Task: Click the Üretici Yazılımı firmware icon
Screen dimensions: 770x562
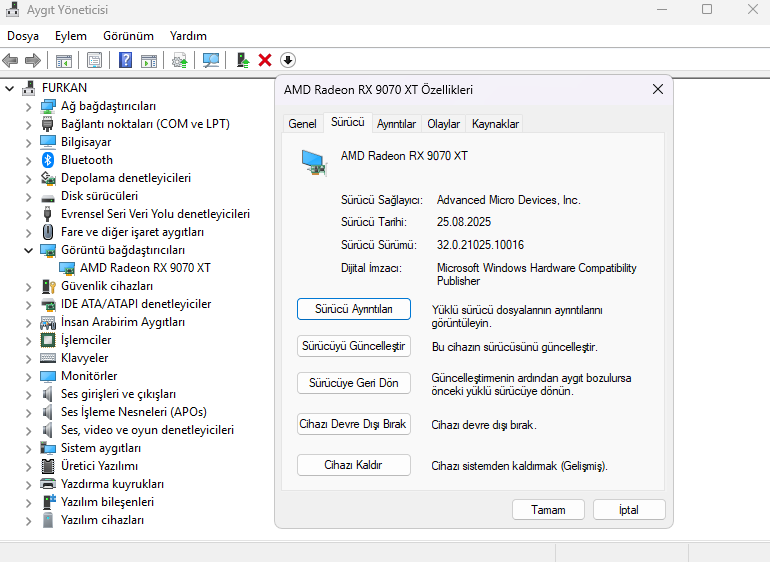Action: [x=48, y=466]
